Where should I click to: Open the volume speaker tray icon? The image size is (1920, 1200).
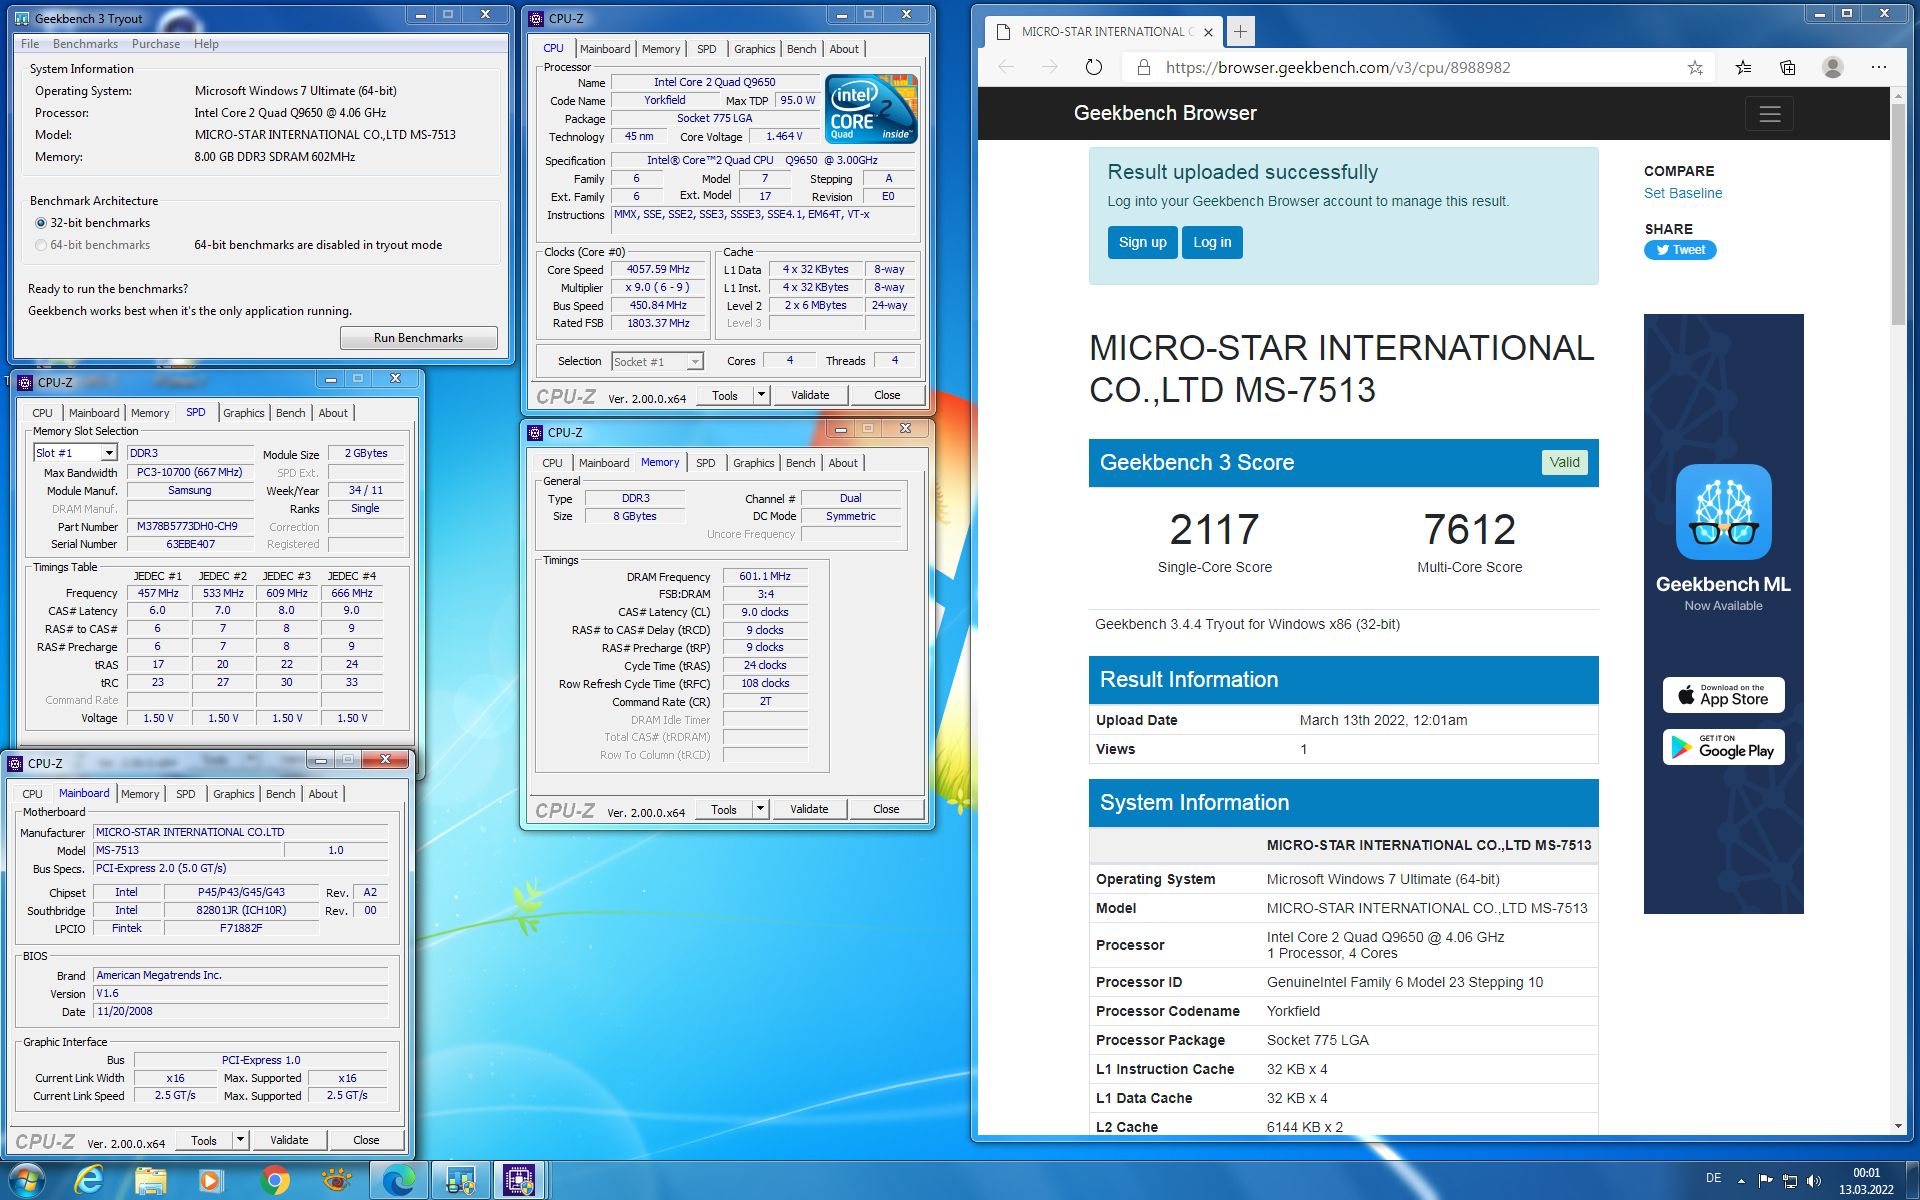[x=1815, y=1181]
